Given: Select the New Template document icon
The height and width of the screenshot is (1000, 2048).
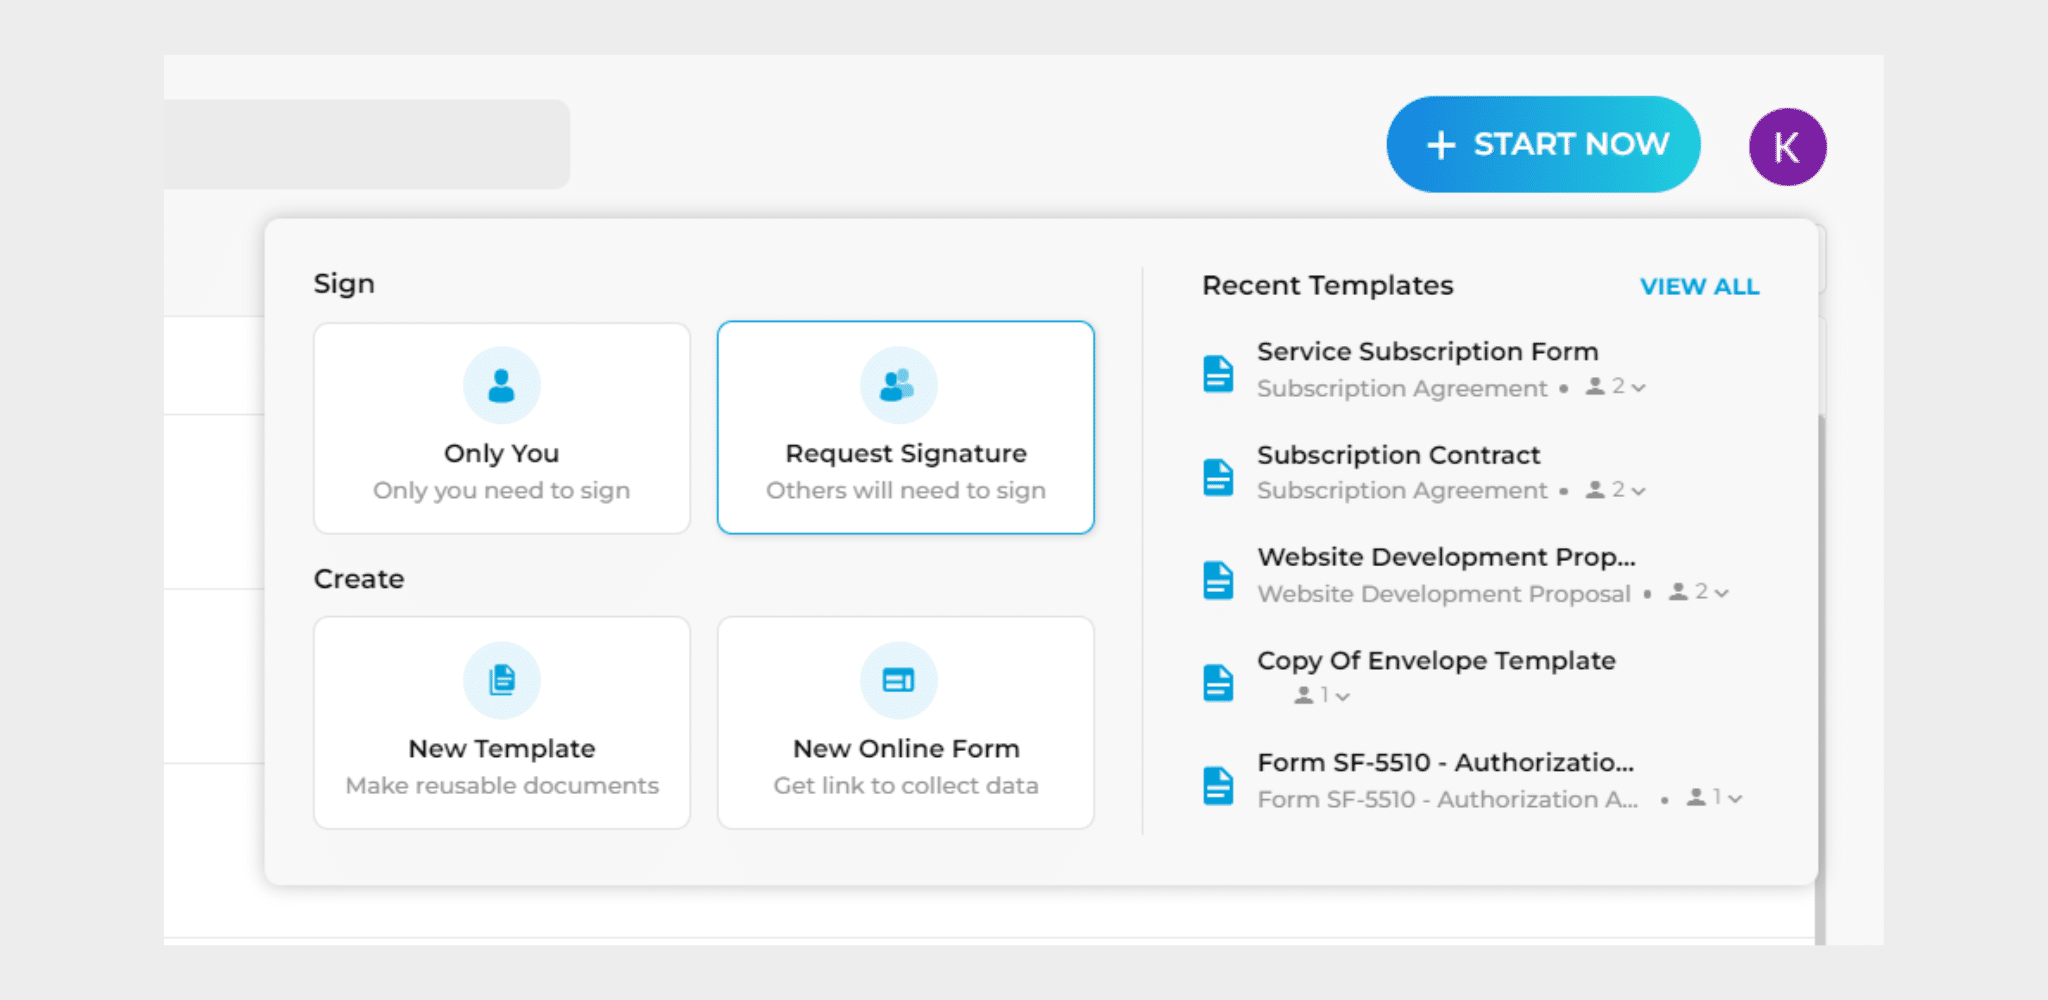Looking at the screenshot, I should coord(501,678).
